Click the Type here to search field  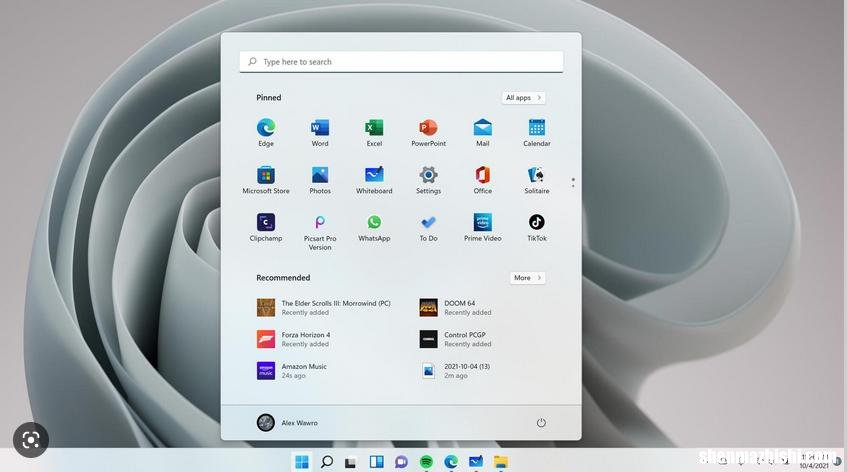(401, 62)
